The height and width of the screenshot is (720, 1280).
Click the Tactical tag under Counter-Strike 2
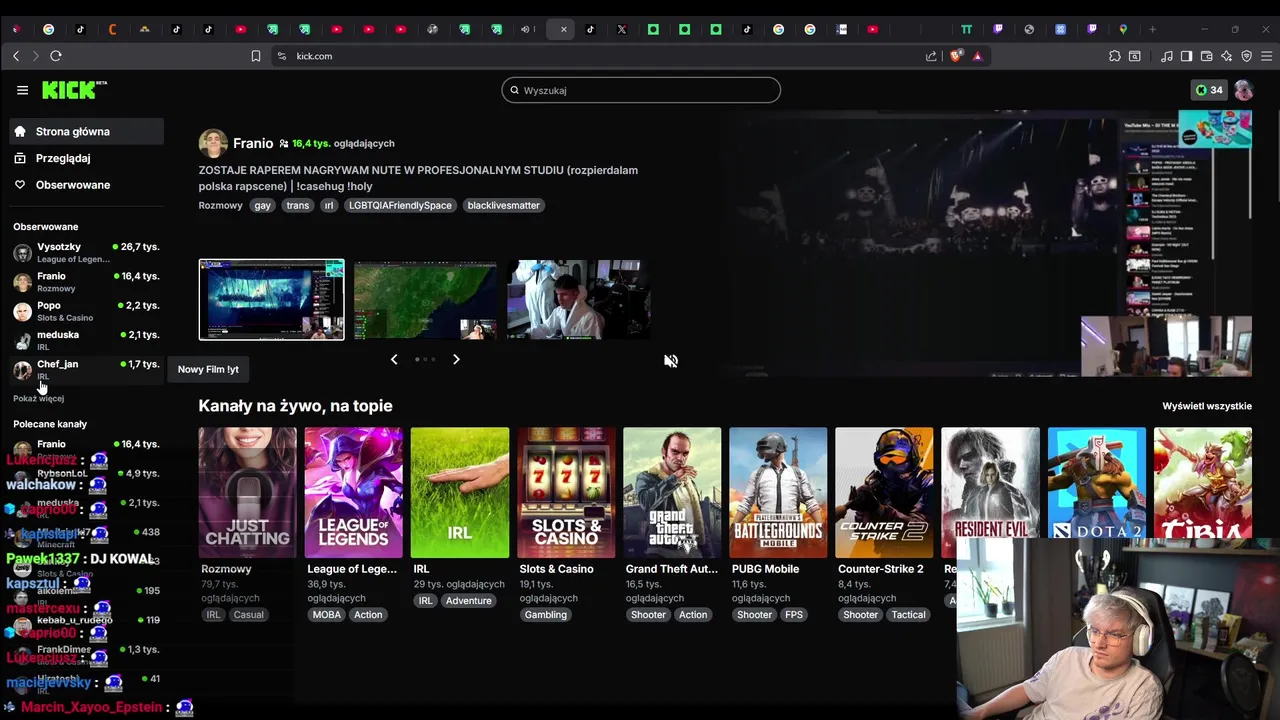pos(908,615)
